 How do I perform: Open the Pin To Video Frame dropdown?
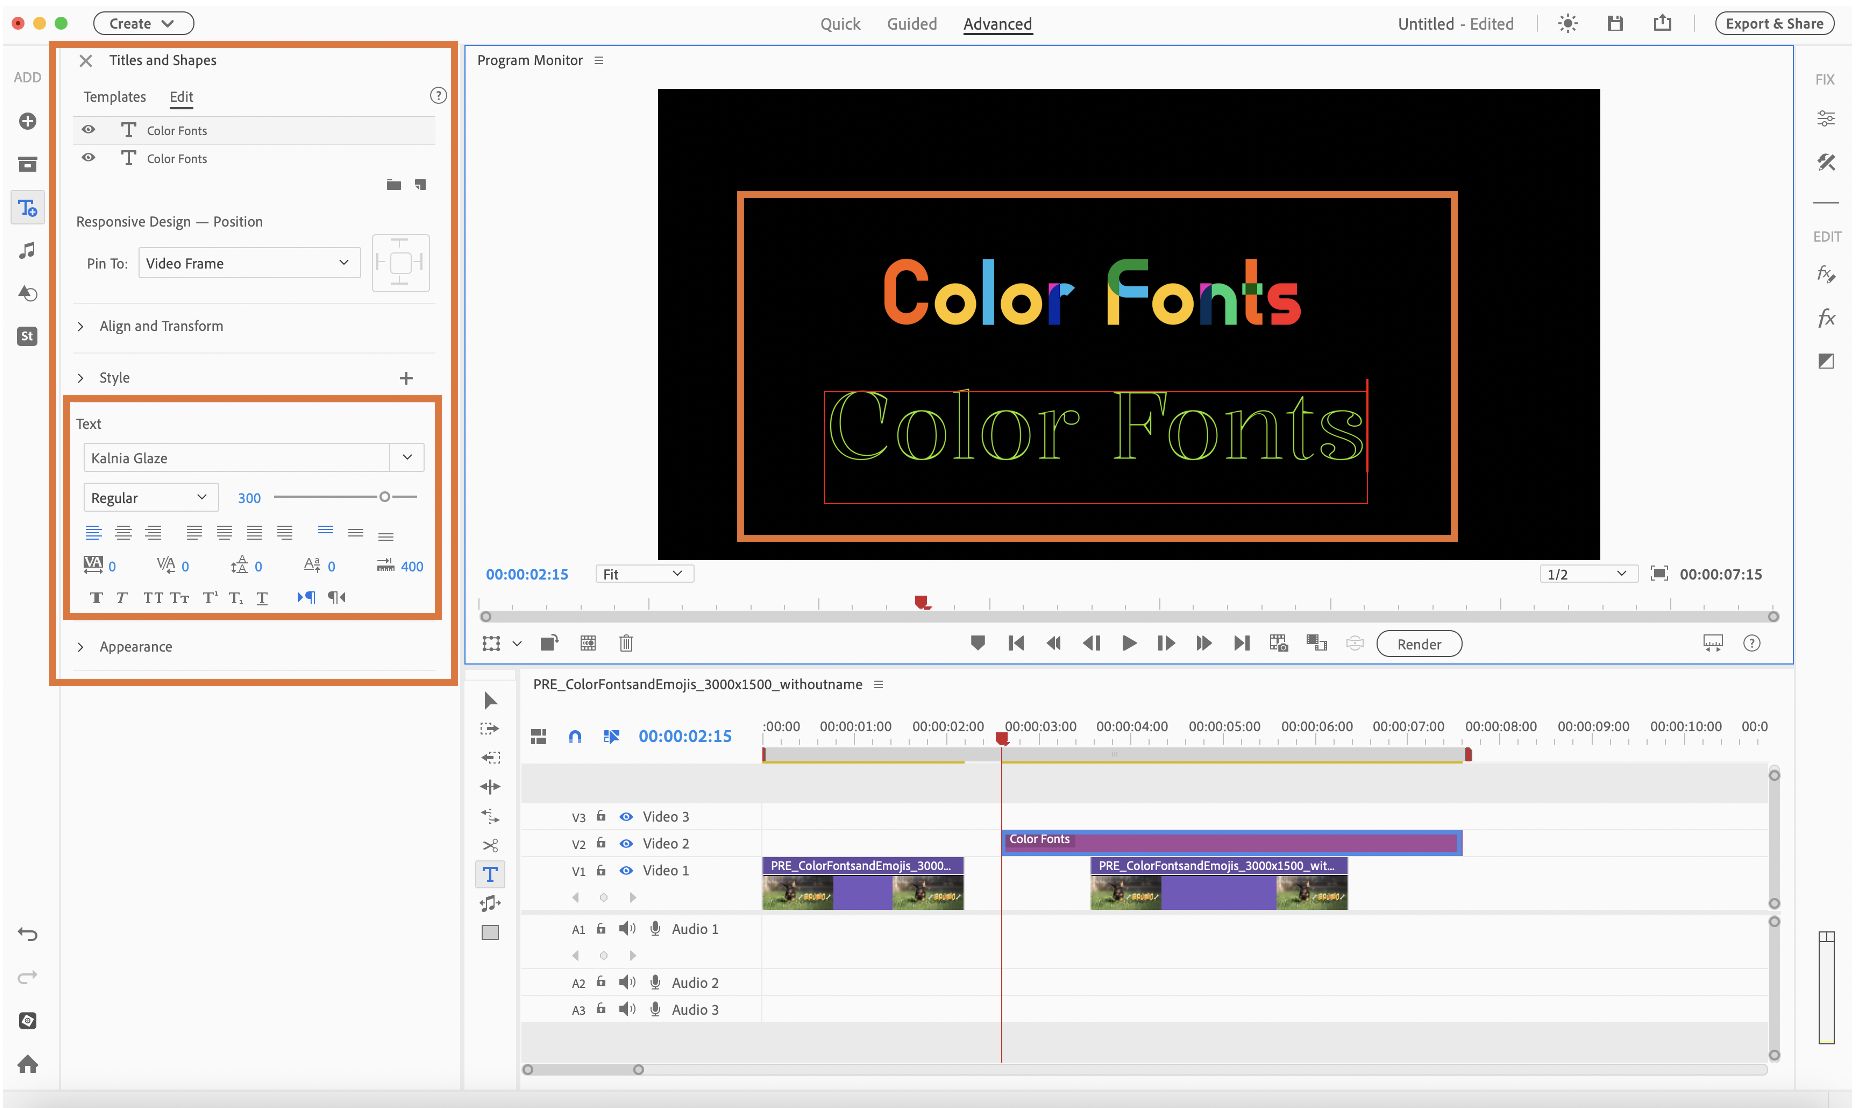point(249,263)
